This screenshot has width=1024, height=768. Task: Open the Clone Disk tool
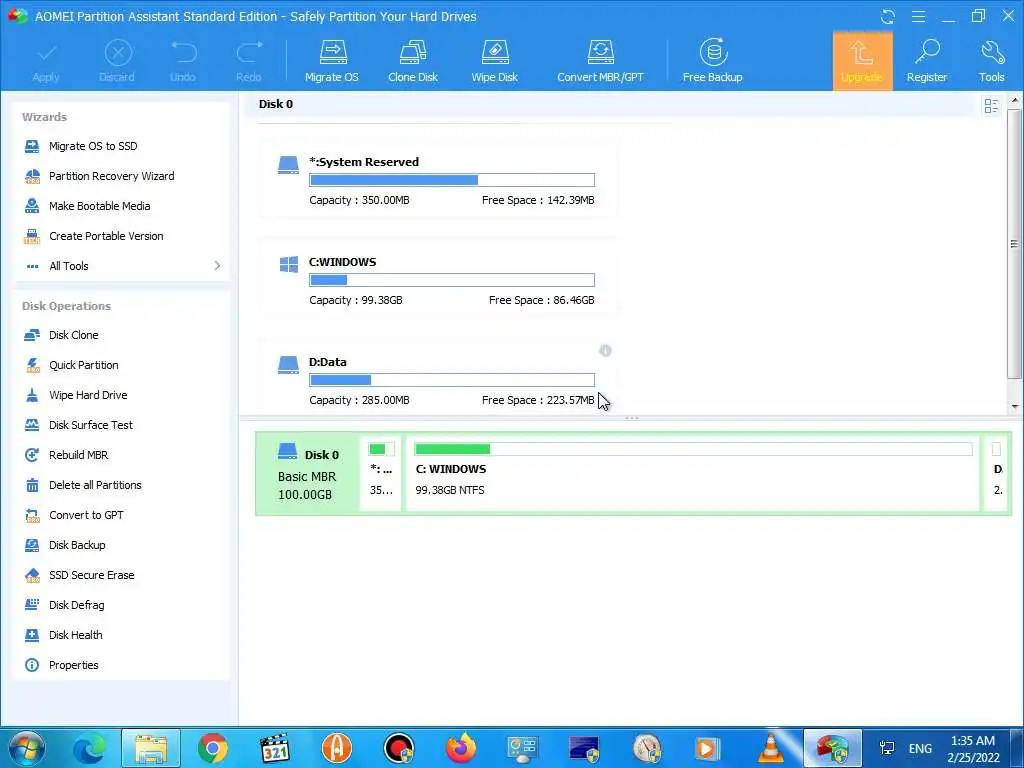(x=413, y=61)
